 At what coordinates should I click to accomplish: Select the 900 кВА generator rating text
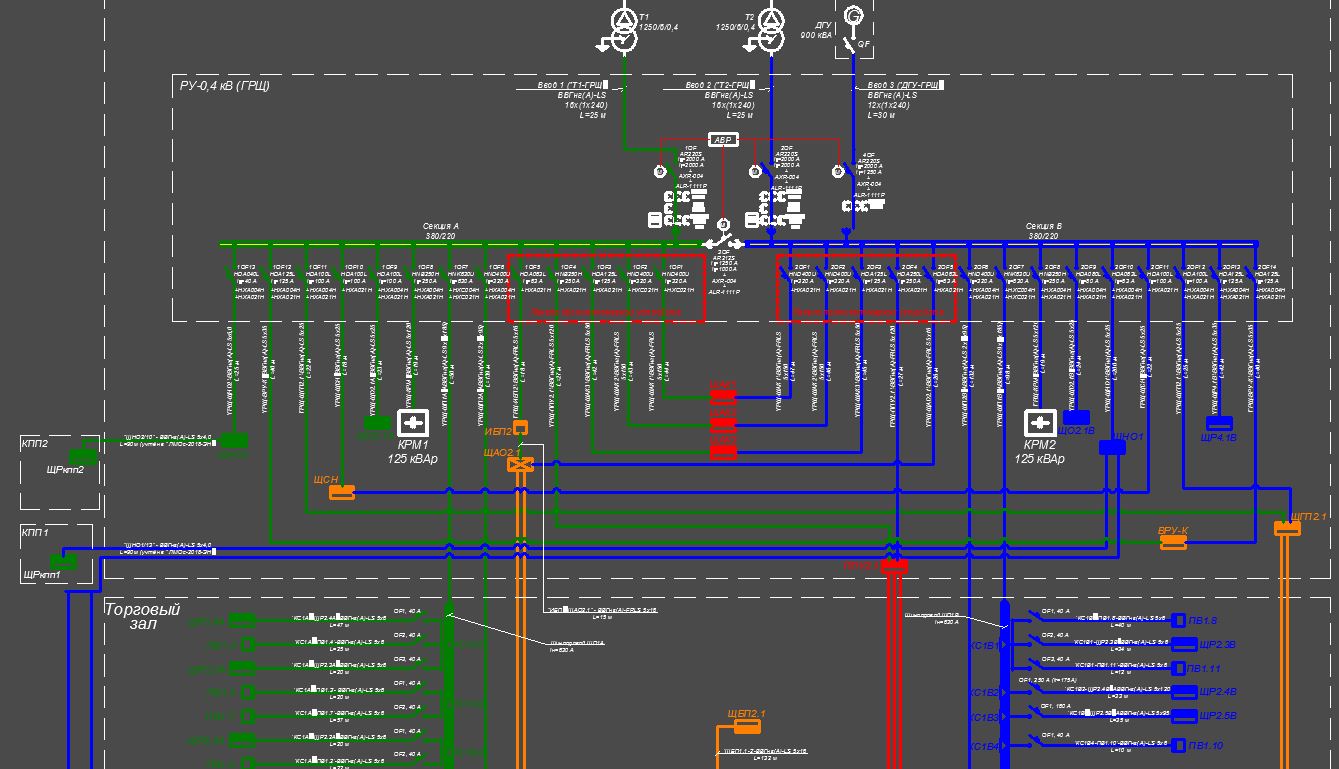[x=816, y=35]
